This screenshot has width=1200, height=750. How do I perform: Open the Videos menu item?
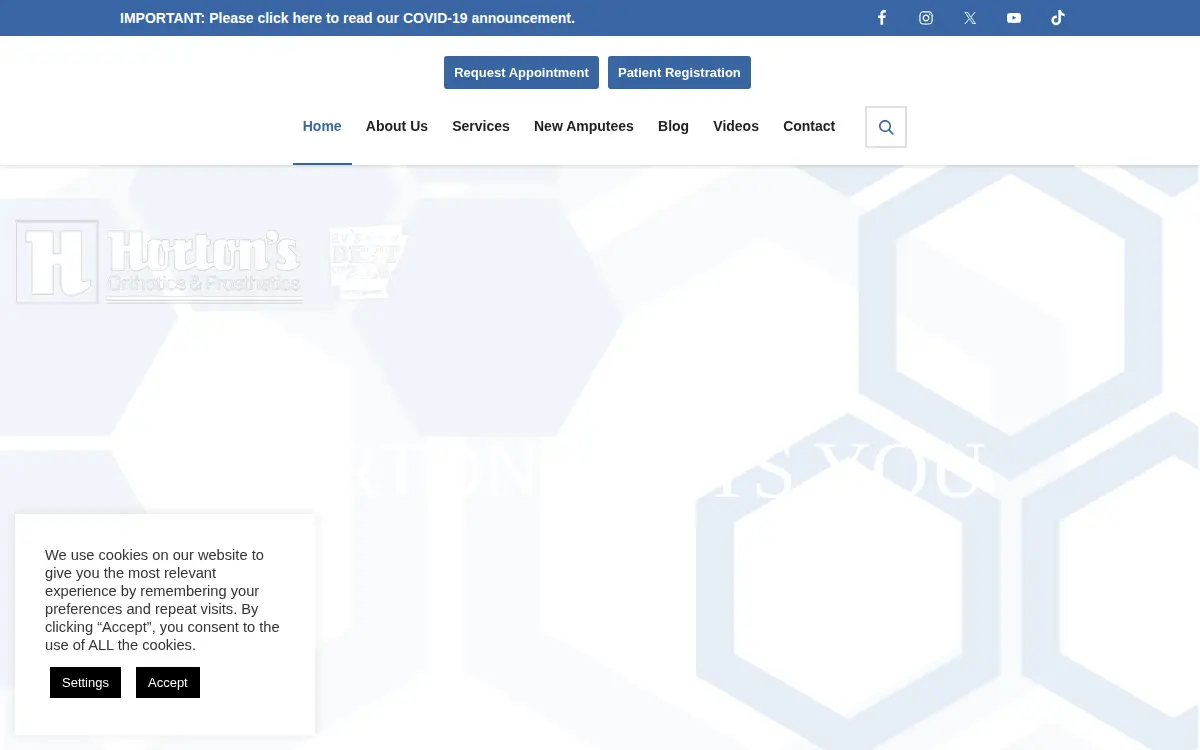(x=736, y=126)
